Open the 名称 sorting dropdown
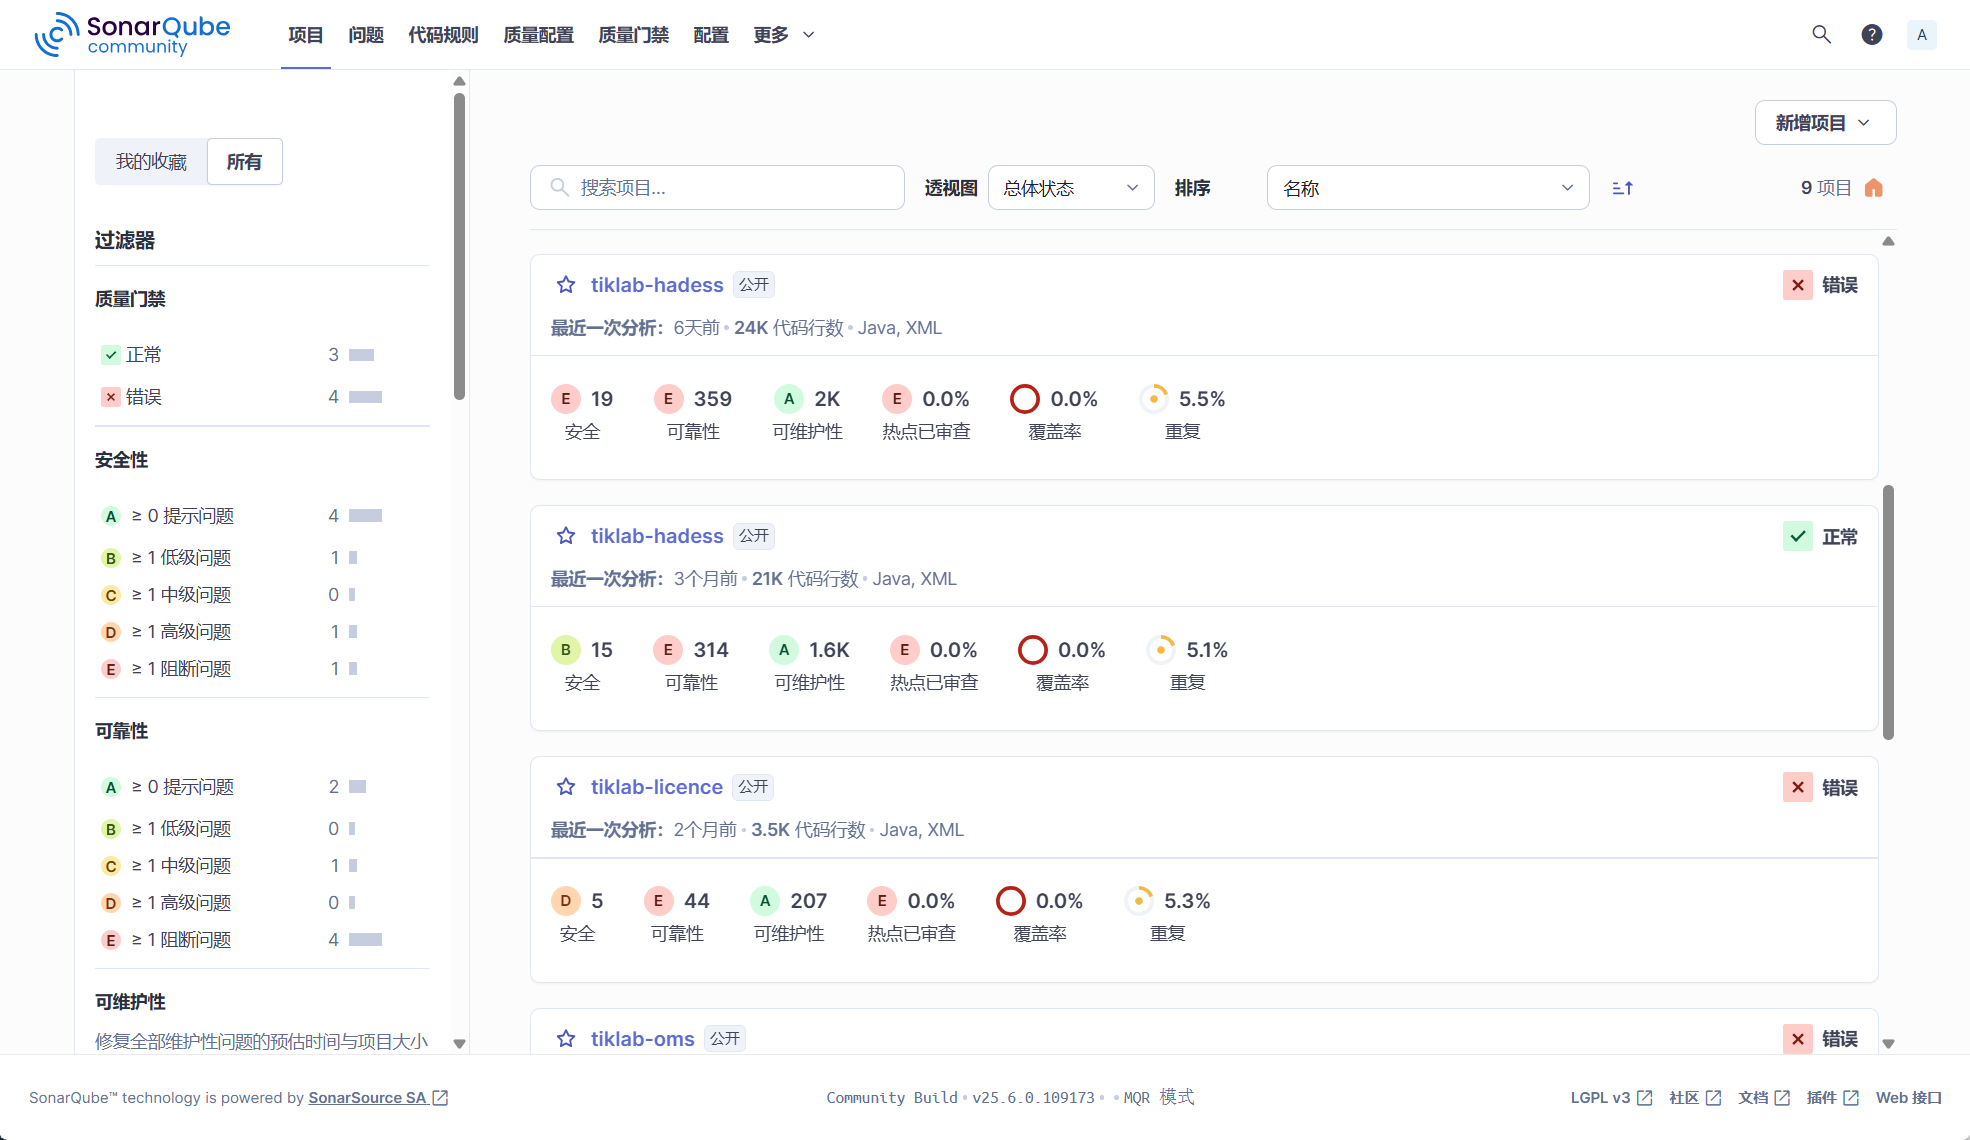The image size is (1970, 1140). tap(1427, 187)
